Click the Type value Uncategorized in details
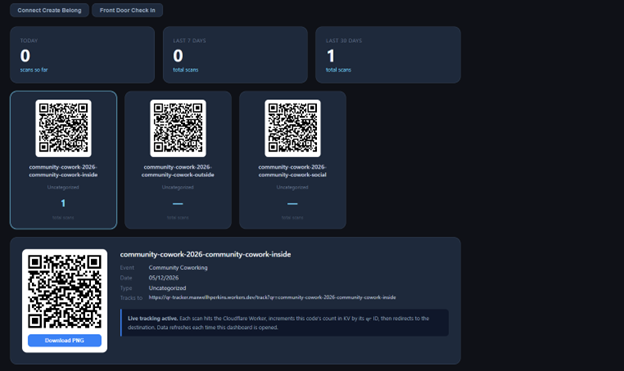 167,288
